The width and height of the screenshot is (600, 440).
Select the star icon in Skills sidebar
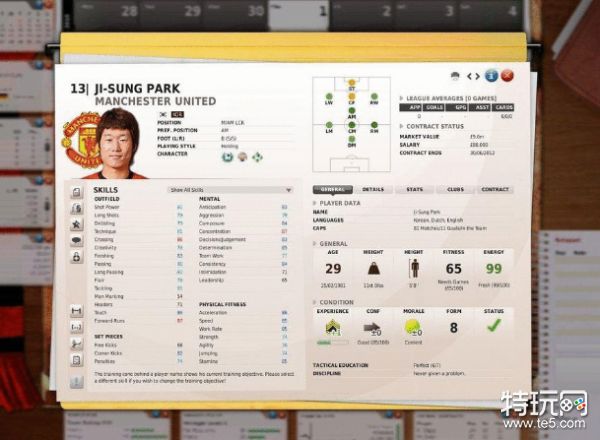(77, 225)
